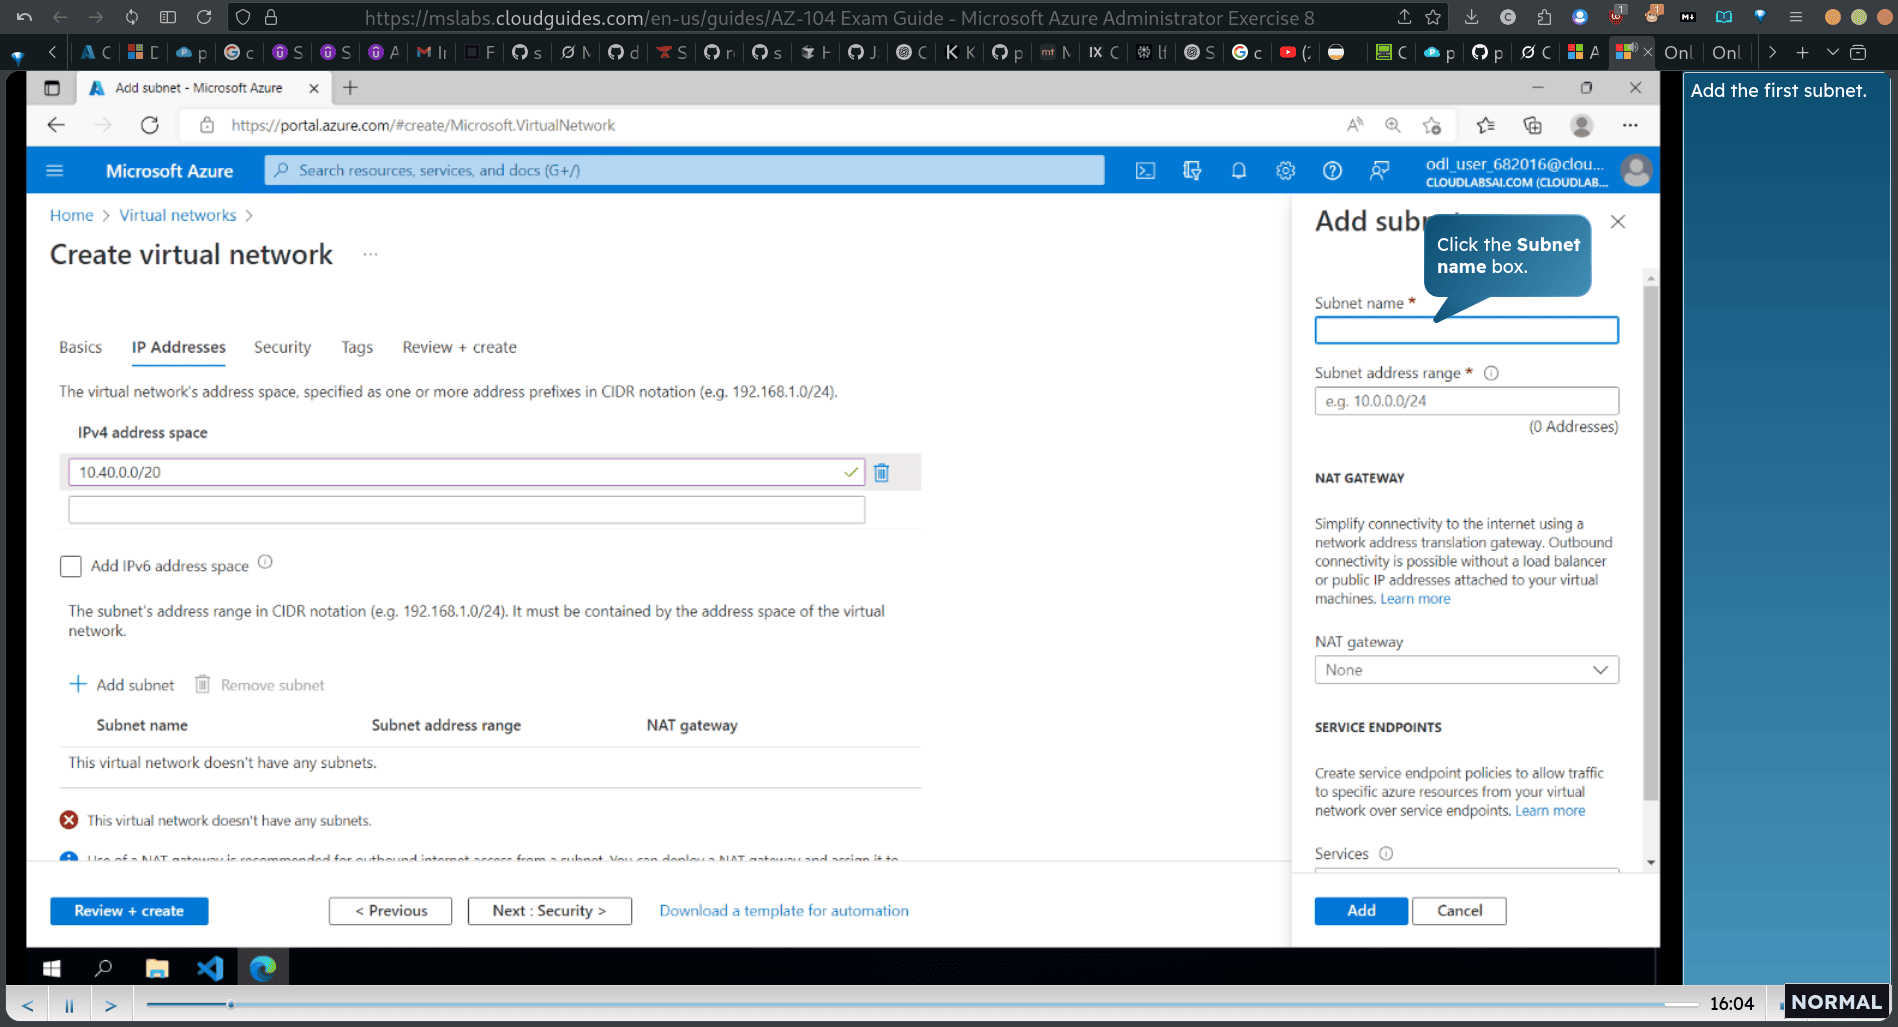Open a new tab in Edge
The image size is (1898, 1027).
tap(350, 88)
